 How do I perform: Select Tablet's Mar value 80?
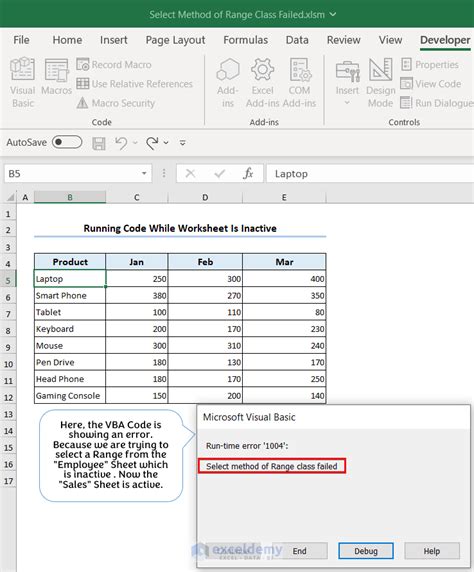tap(284, 312)
